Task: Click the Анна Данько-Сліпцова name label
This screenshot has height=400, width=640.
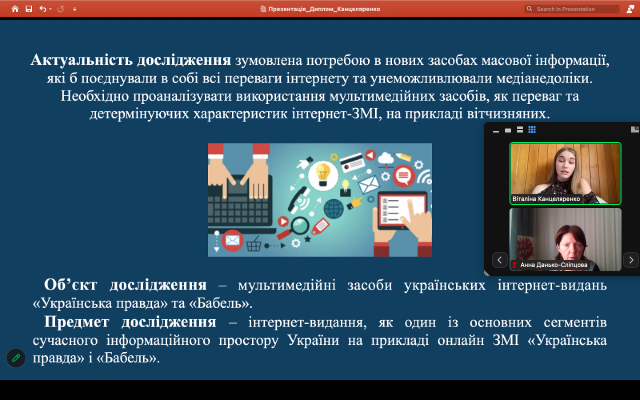Action: (x=553, y=265)
